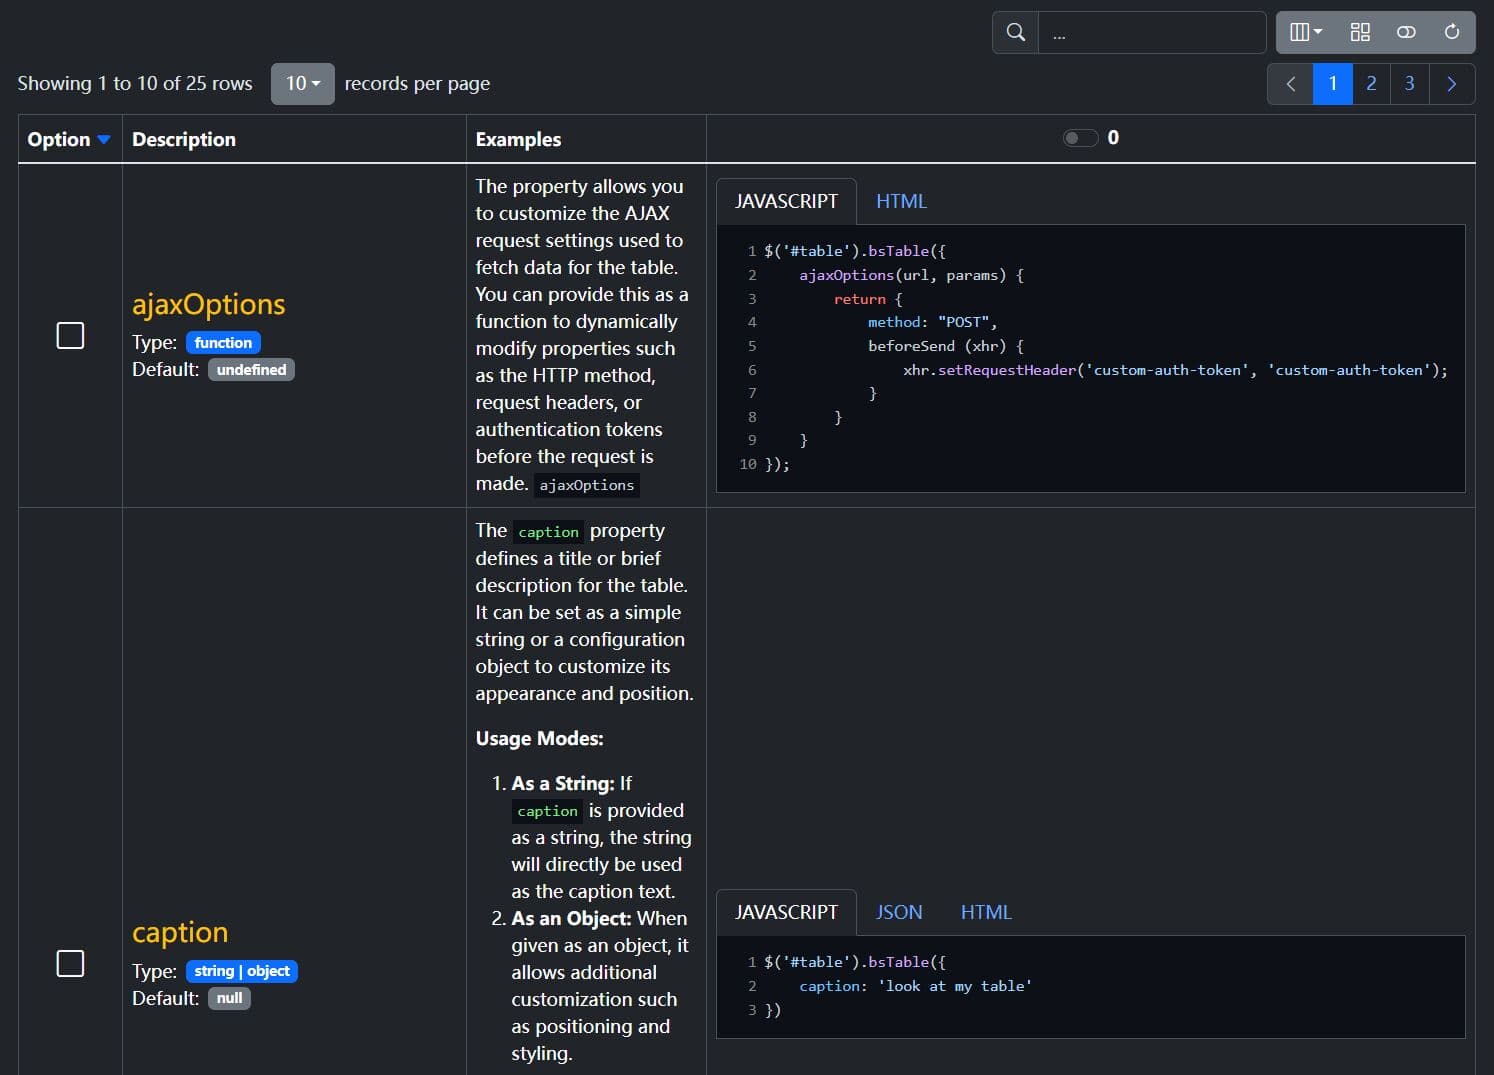Image resolution: width=1494 pixels, height=1075 pixels.
Task: Go to next page with right chevron
Action: coord(1452,84)
